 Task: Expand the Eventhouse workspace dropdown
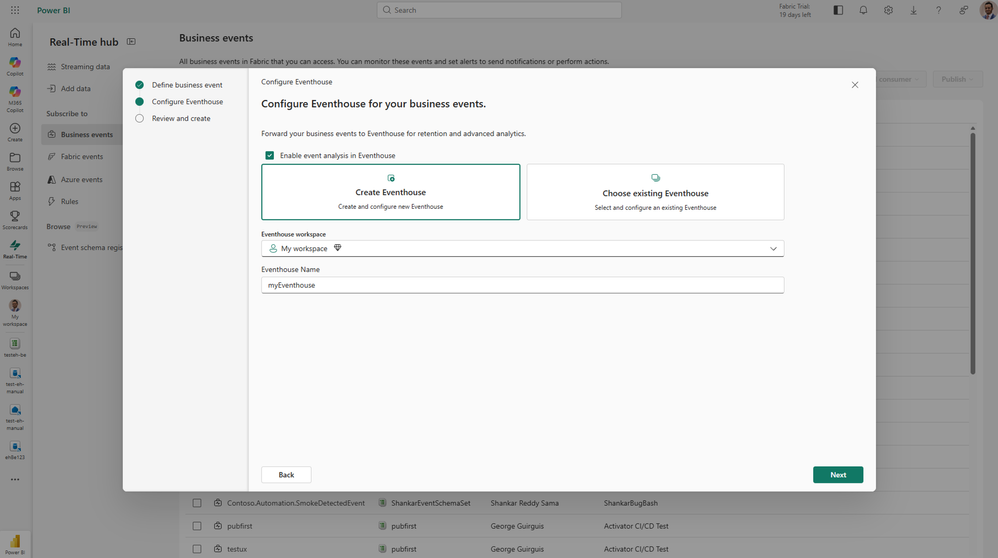pyautogui.click(x=523, y=248)
